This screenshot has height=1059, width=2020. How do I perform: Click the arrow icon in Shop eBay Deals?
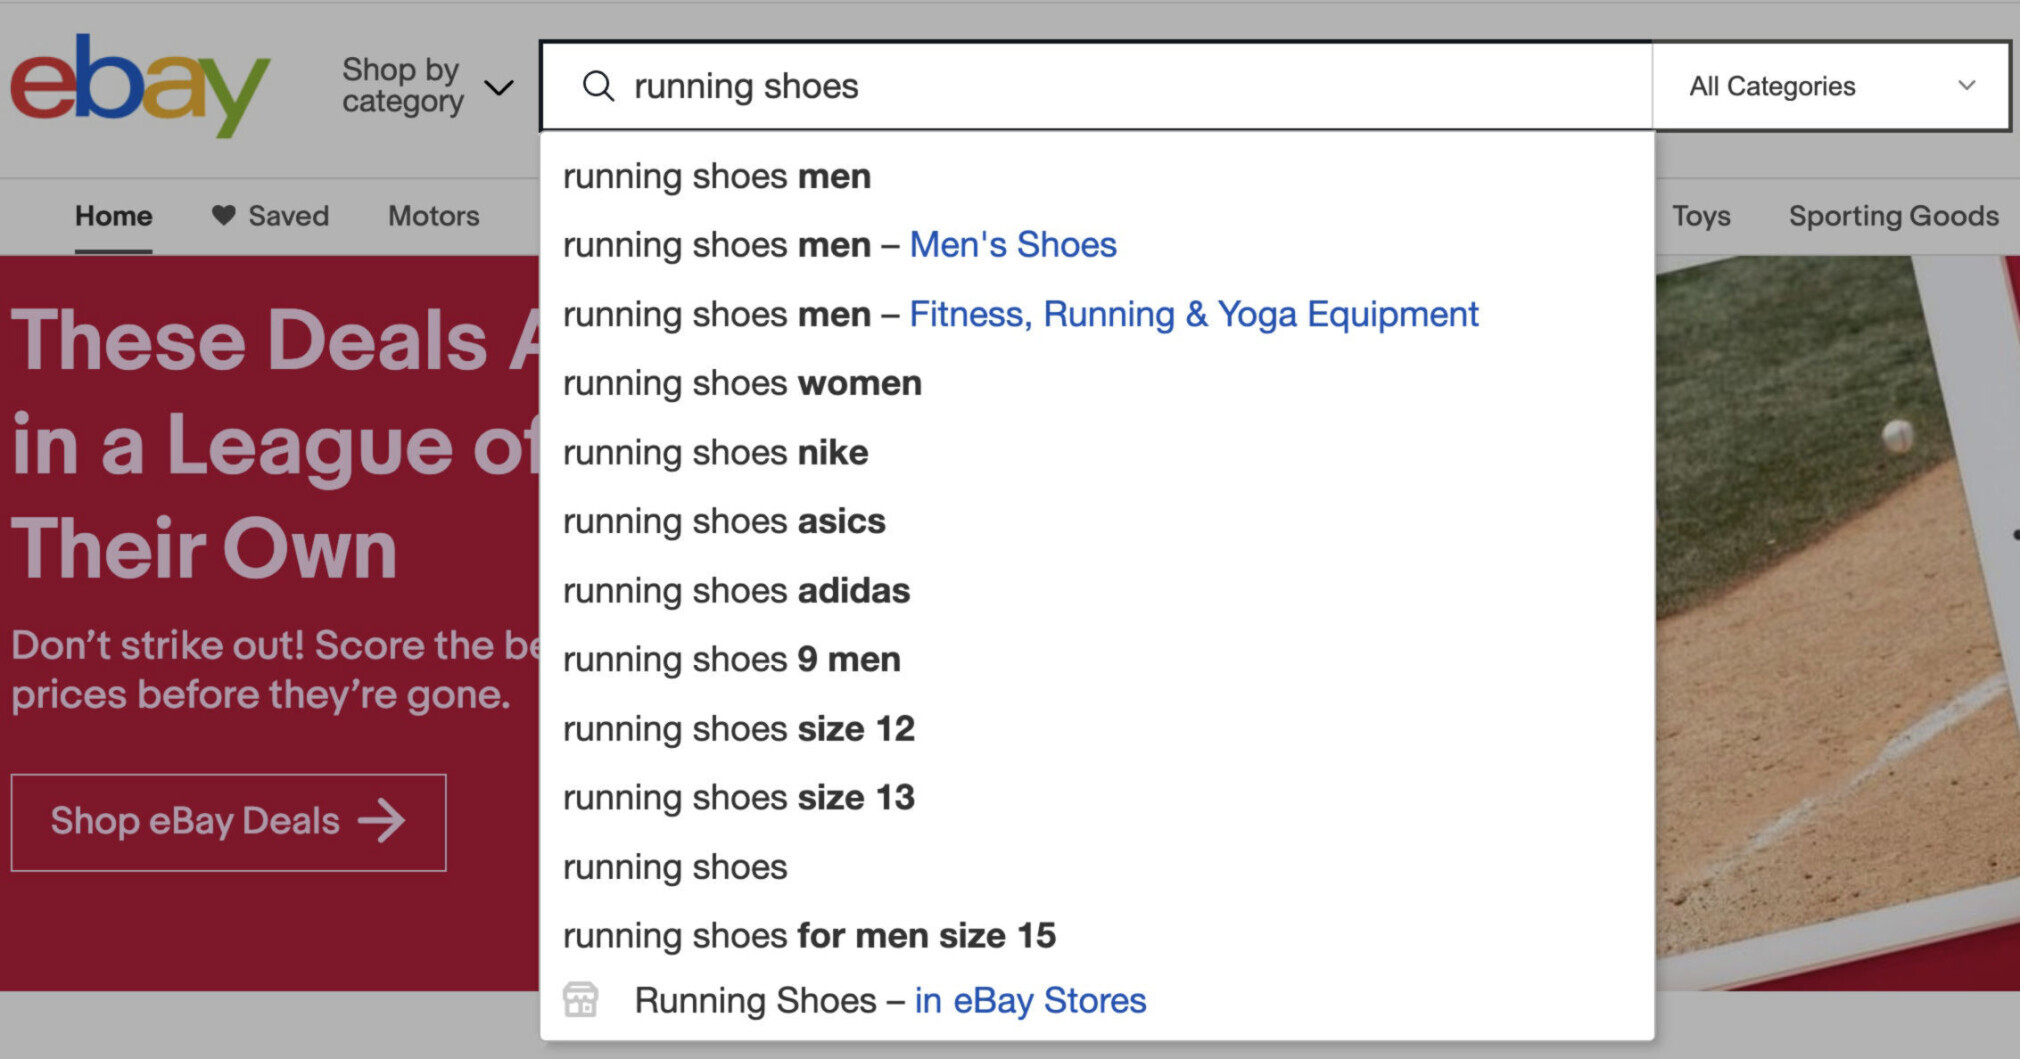(x=382, y=822)
